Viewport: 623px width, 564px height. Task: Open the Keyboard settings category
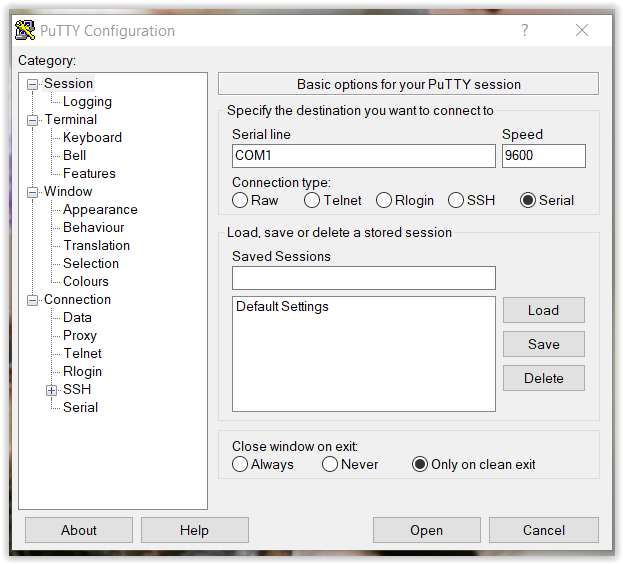pos(92,137)
